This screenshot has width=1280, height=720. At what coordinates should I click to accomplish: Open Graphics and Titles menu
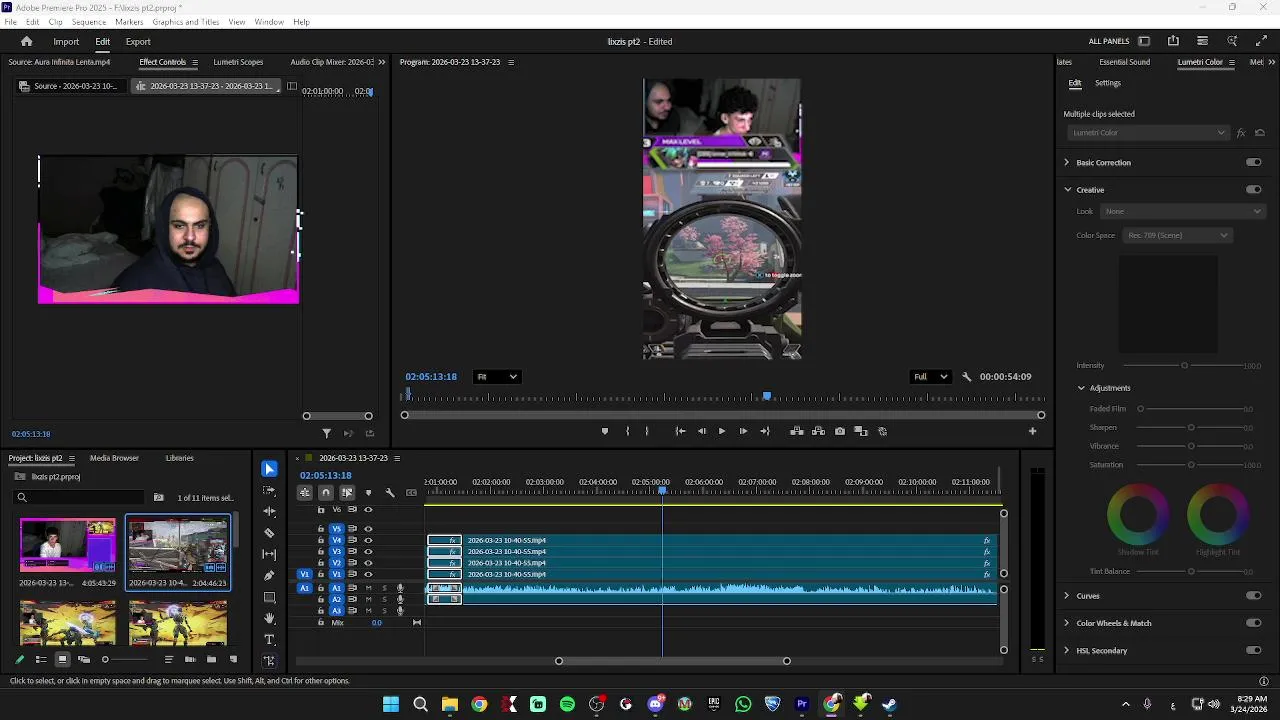[x=186, y=22]
